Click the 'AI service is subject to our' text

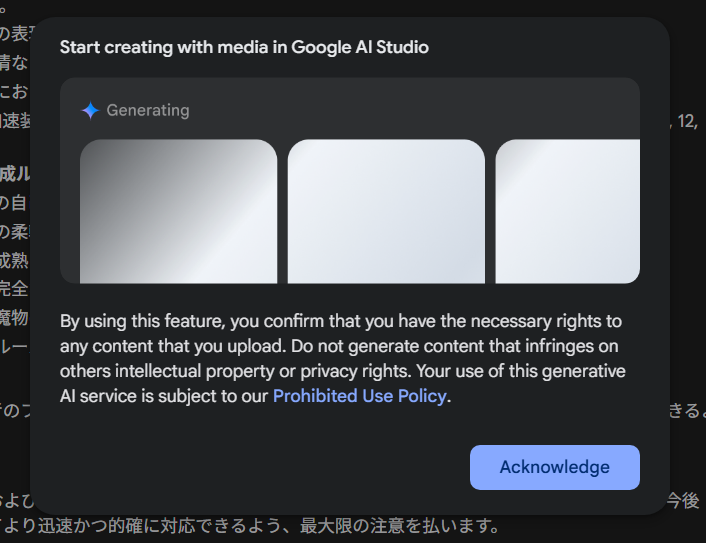(x=165, y=396)
